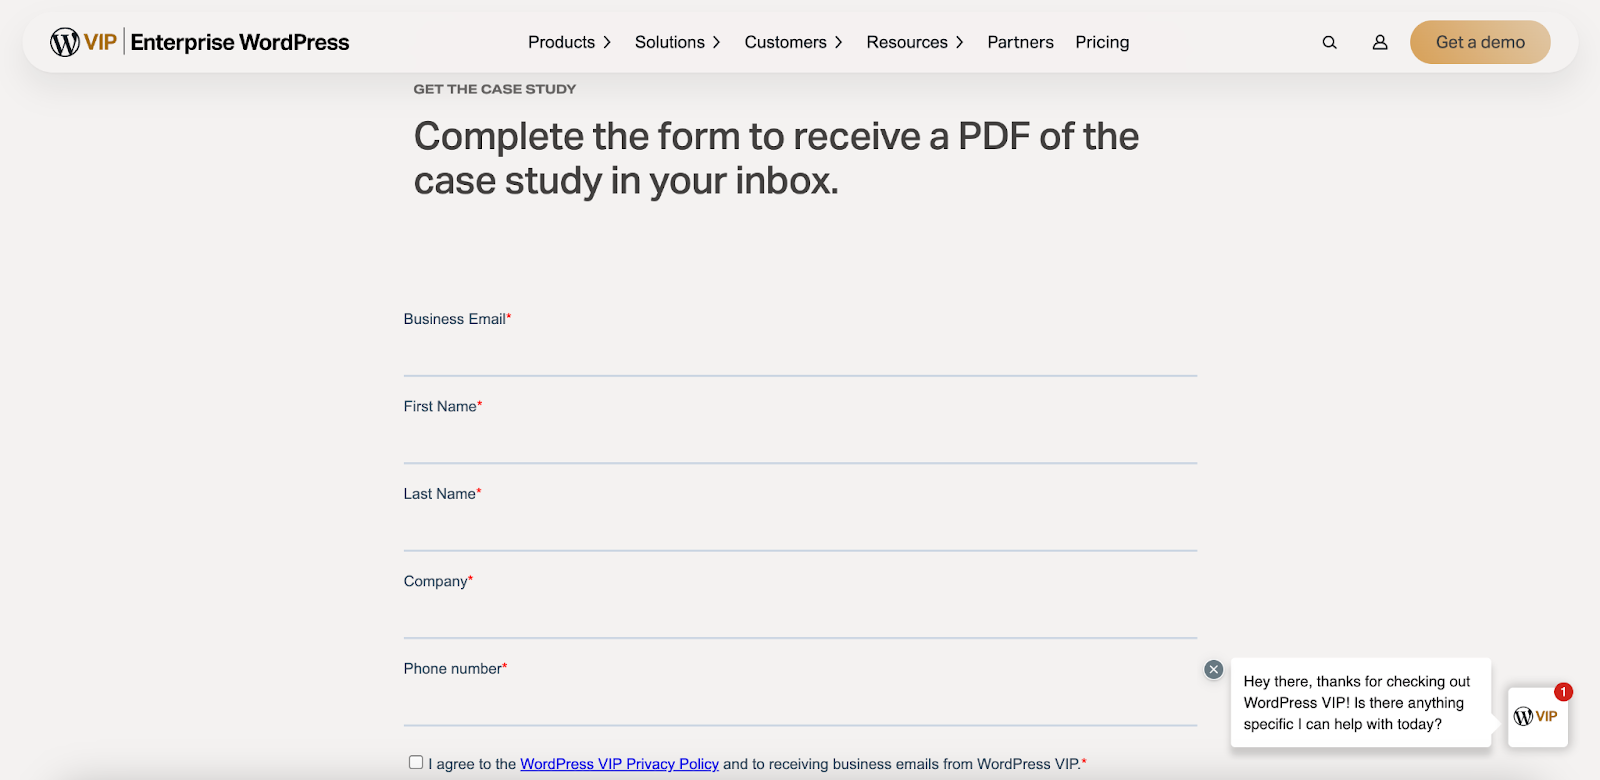Viewport: 1600px width, 780px height.
Task: Open the Customers menu
Action: pos(791,42)
